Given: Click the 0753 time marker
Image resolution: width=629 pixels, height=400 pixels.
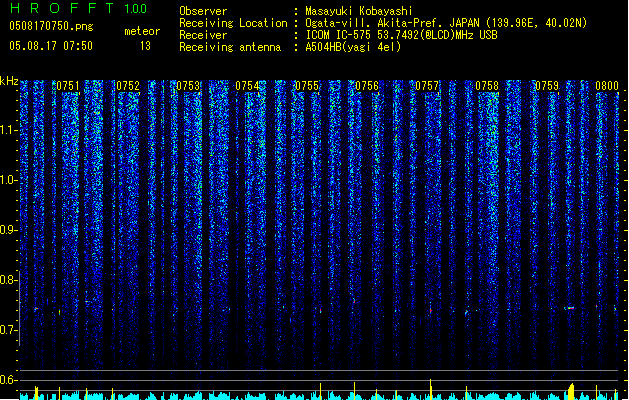Looking at the screenshot, I should (188, 86).
